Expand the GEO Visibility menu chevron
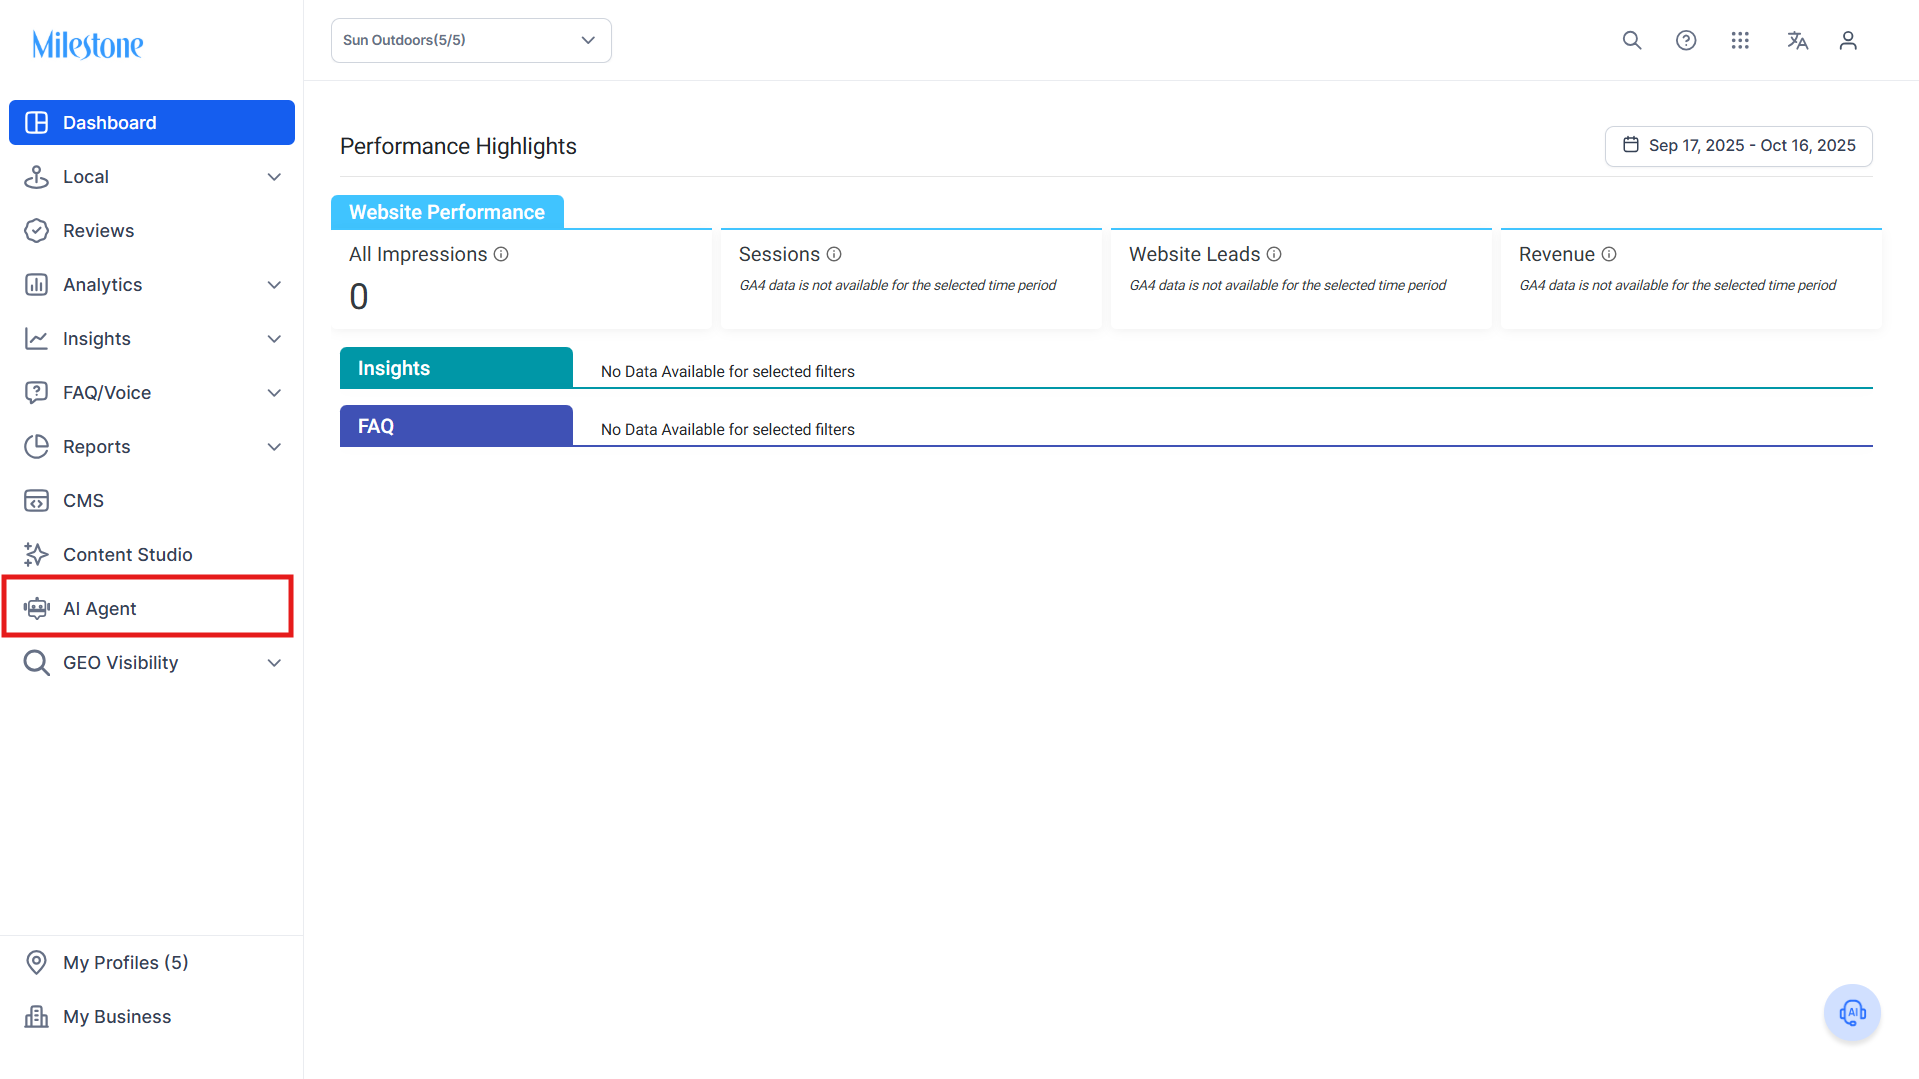 tap(274, 663)
